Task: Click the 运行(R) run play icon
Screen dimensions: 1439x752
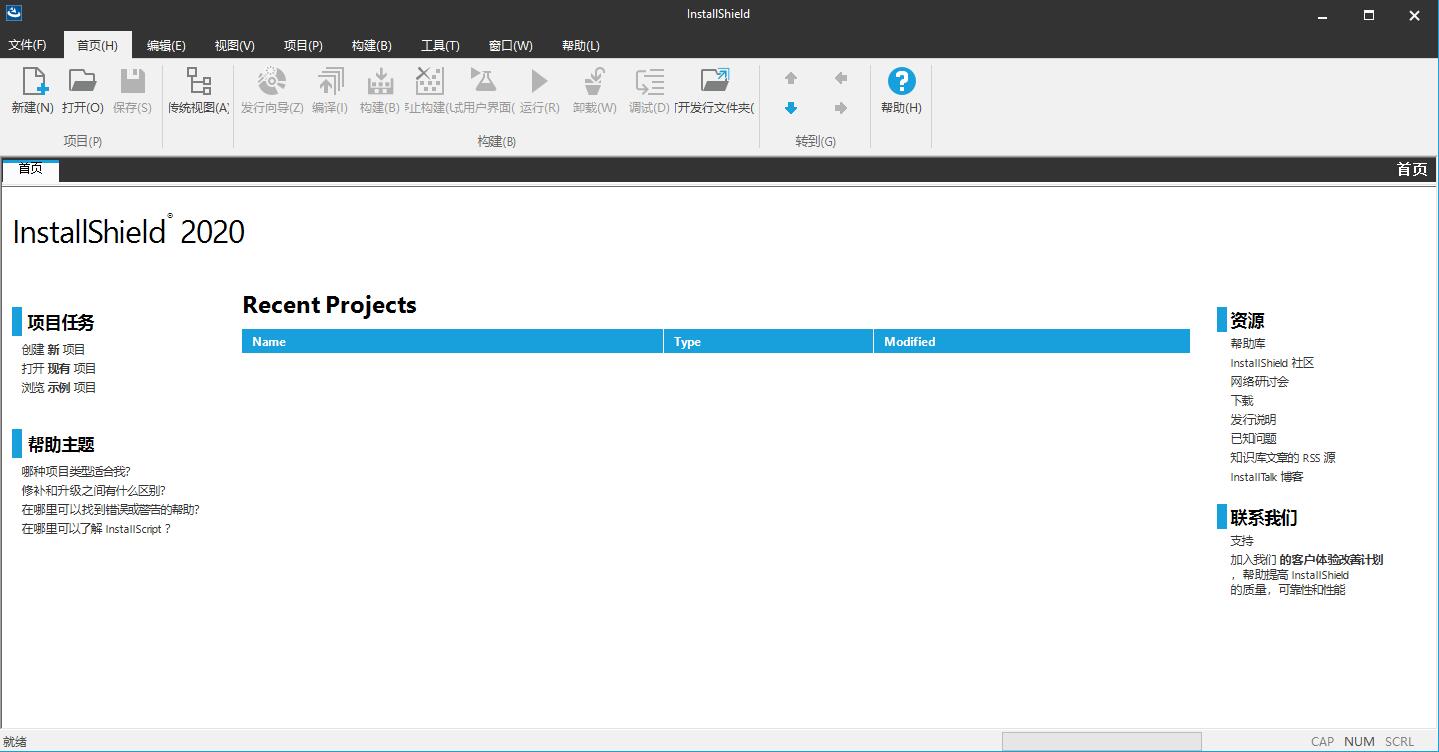Action: (x=539, y=81)
